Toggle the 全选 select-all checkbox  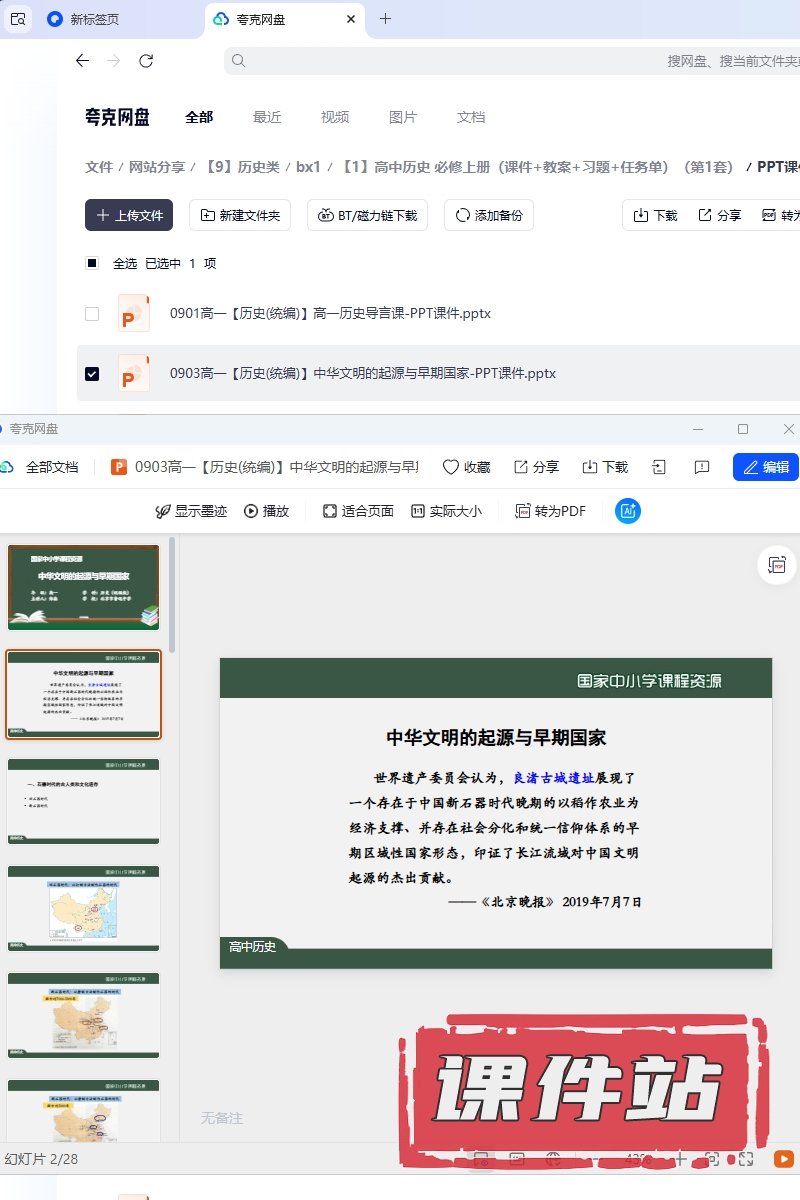pyautogui.click(x=92, y=263)
